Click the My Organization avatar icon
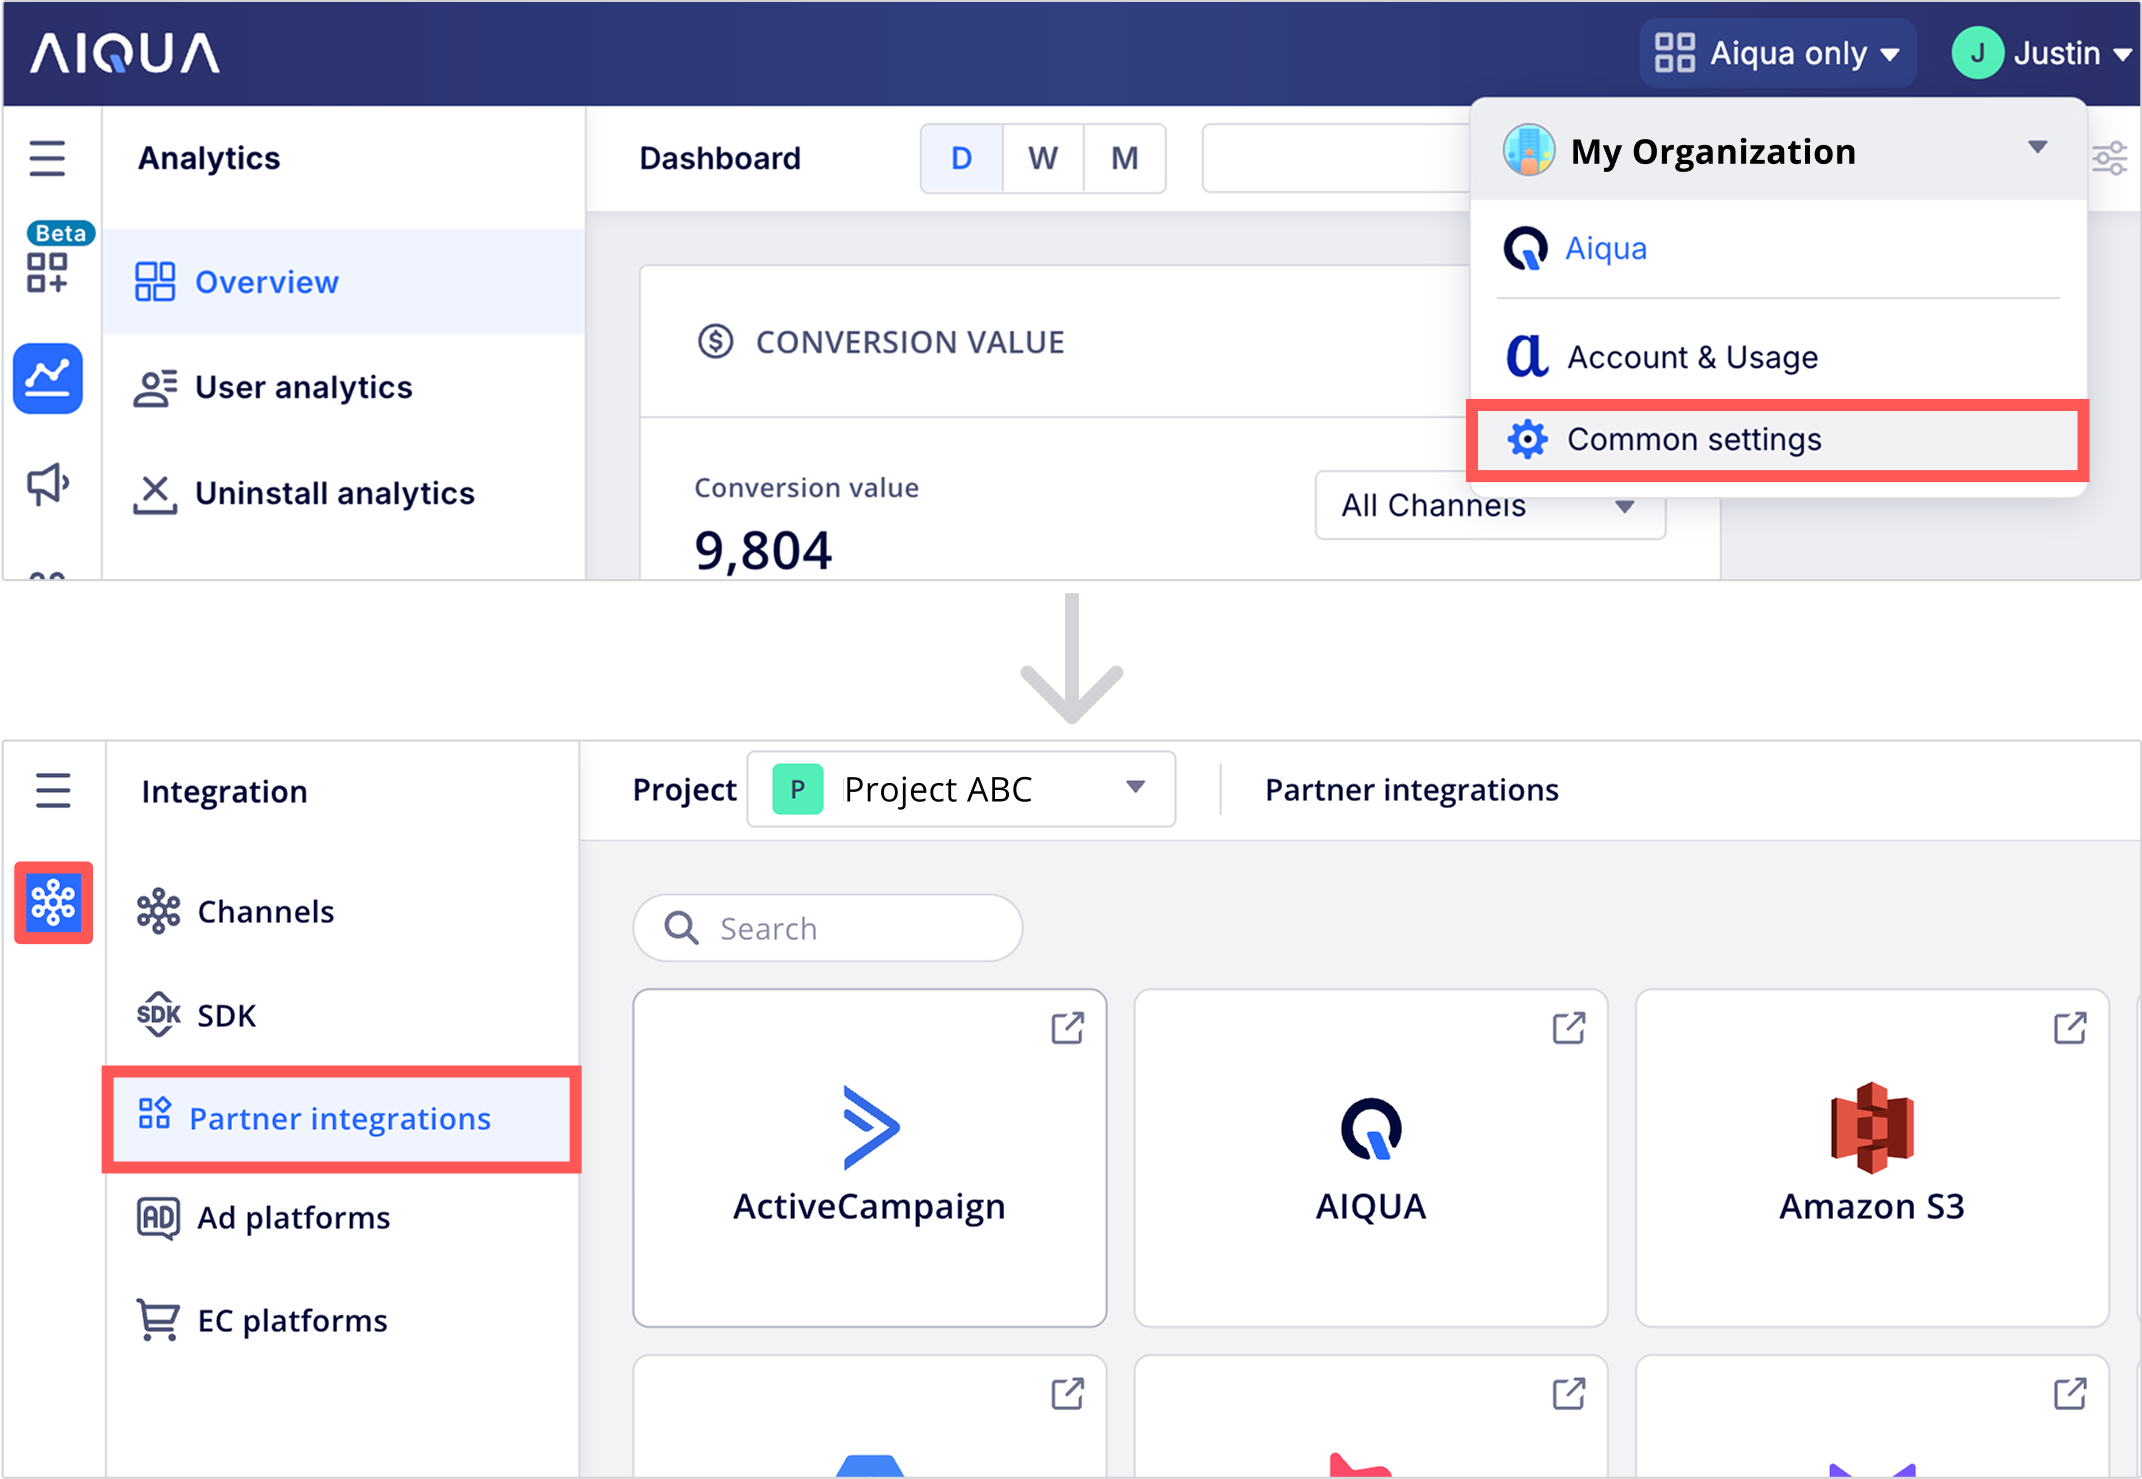Image resolution: width=2142 pixels, height=1479 pixels. pos(1529,150)
